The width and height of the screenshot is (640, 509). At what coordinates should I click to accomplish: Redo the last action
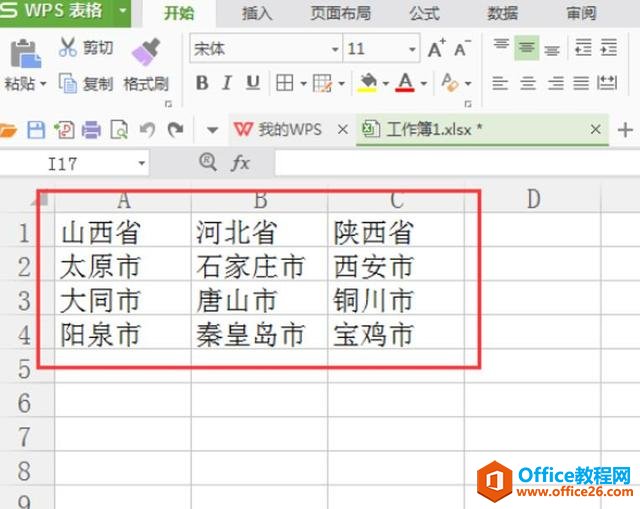176,130
